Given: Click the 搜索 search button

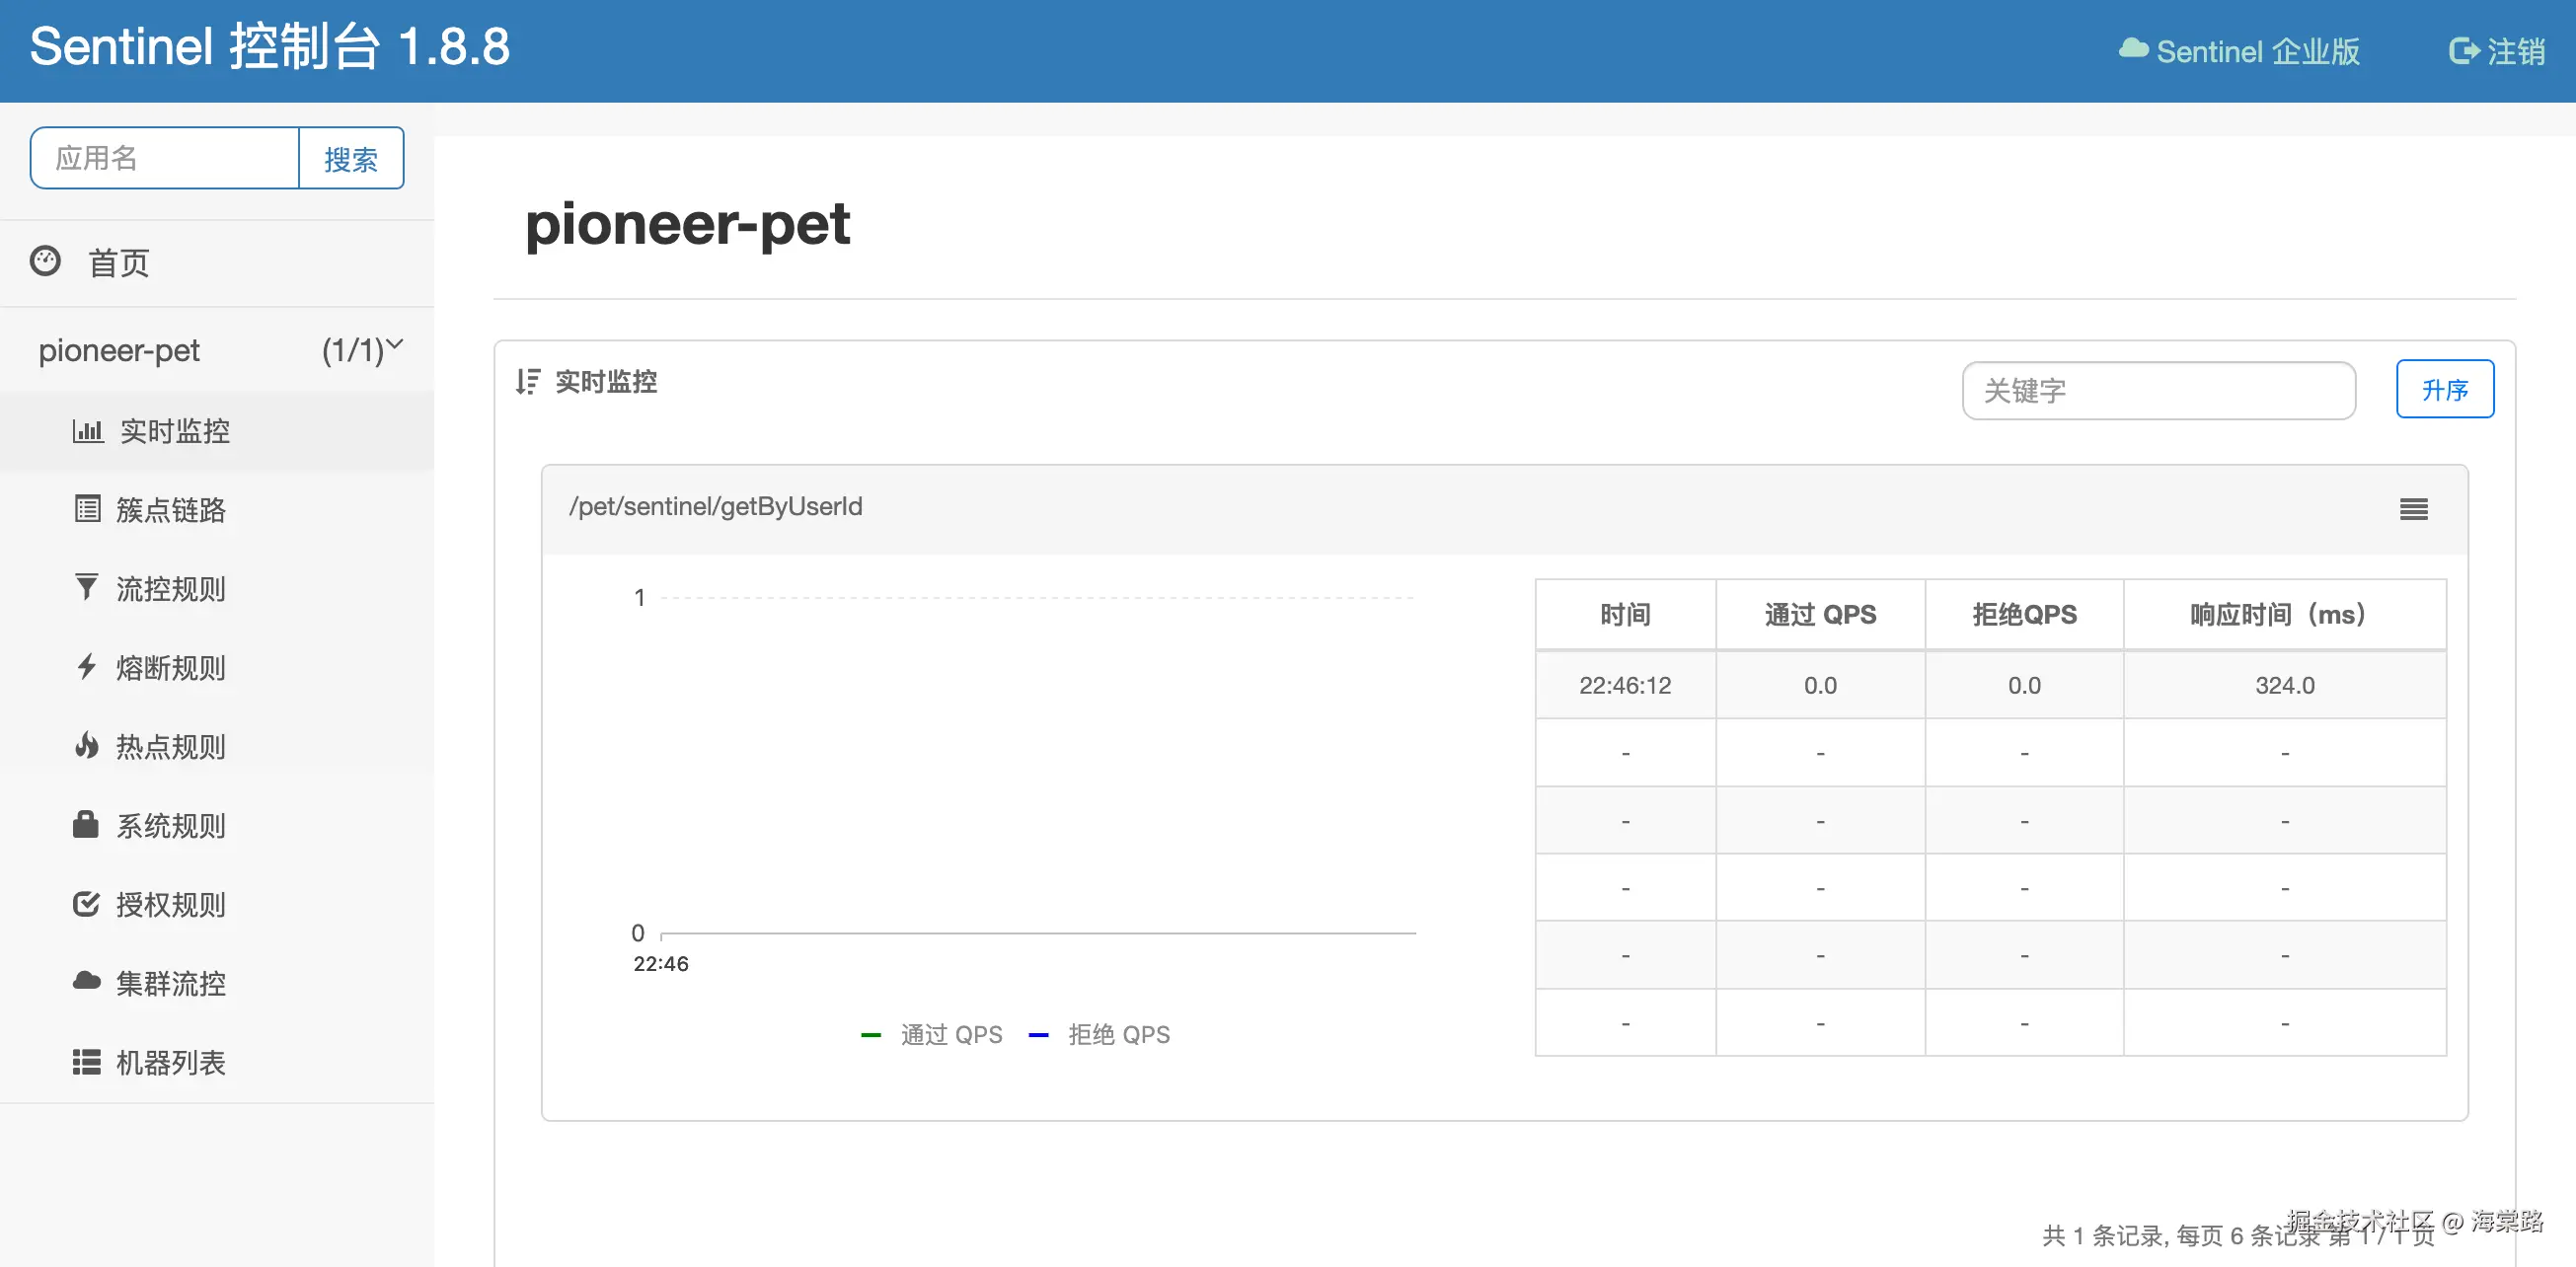Looking at the screenshot, I should tap(351, 158).
